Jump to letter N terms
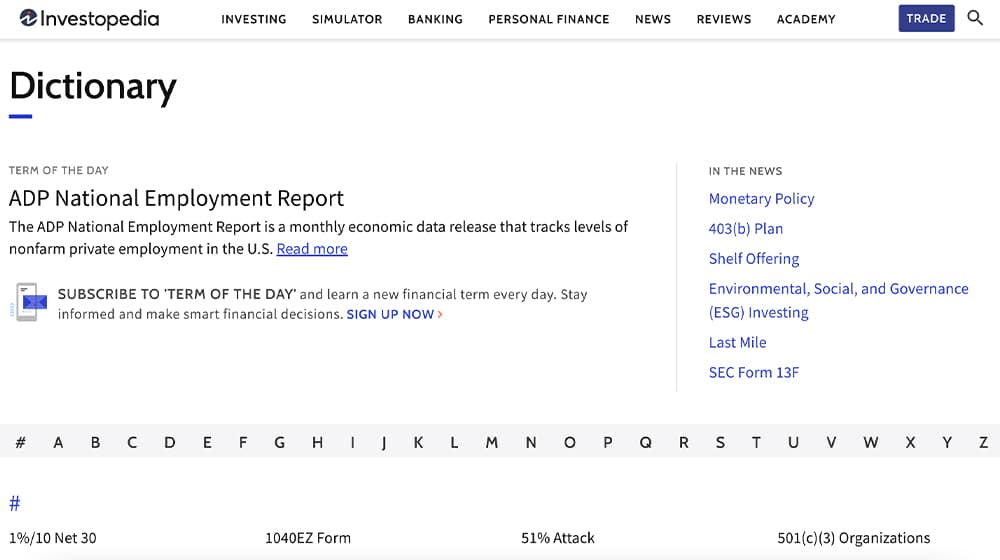1000x560 pixels. (531, 442)
